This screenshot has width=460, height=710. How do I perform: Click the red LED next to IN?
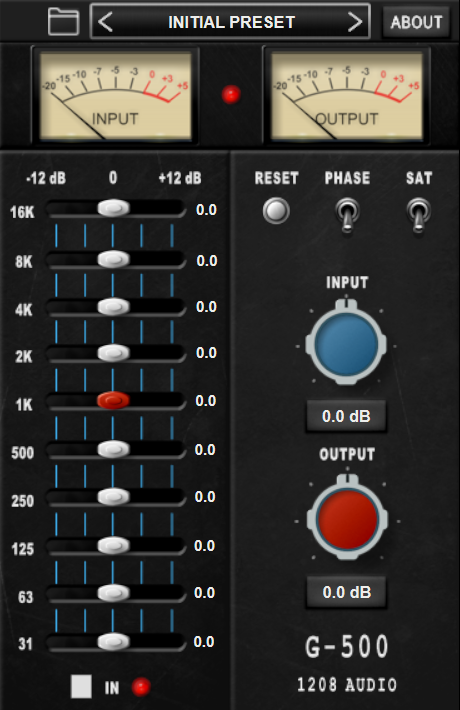pyautogui.click(x=141, y=687)
